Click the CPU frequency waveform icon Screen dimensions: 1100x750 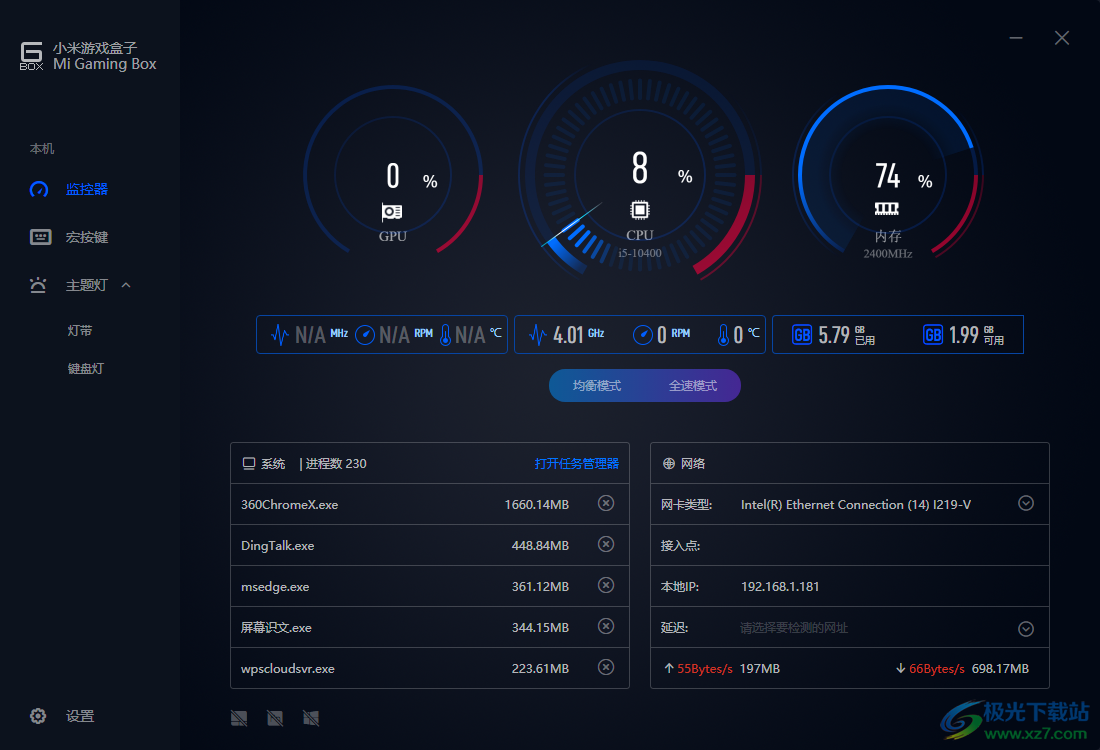(x=538, y=335)
